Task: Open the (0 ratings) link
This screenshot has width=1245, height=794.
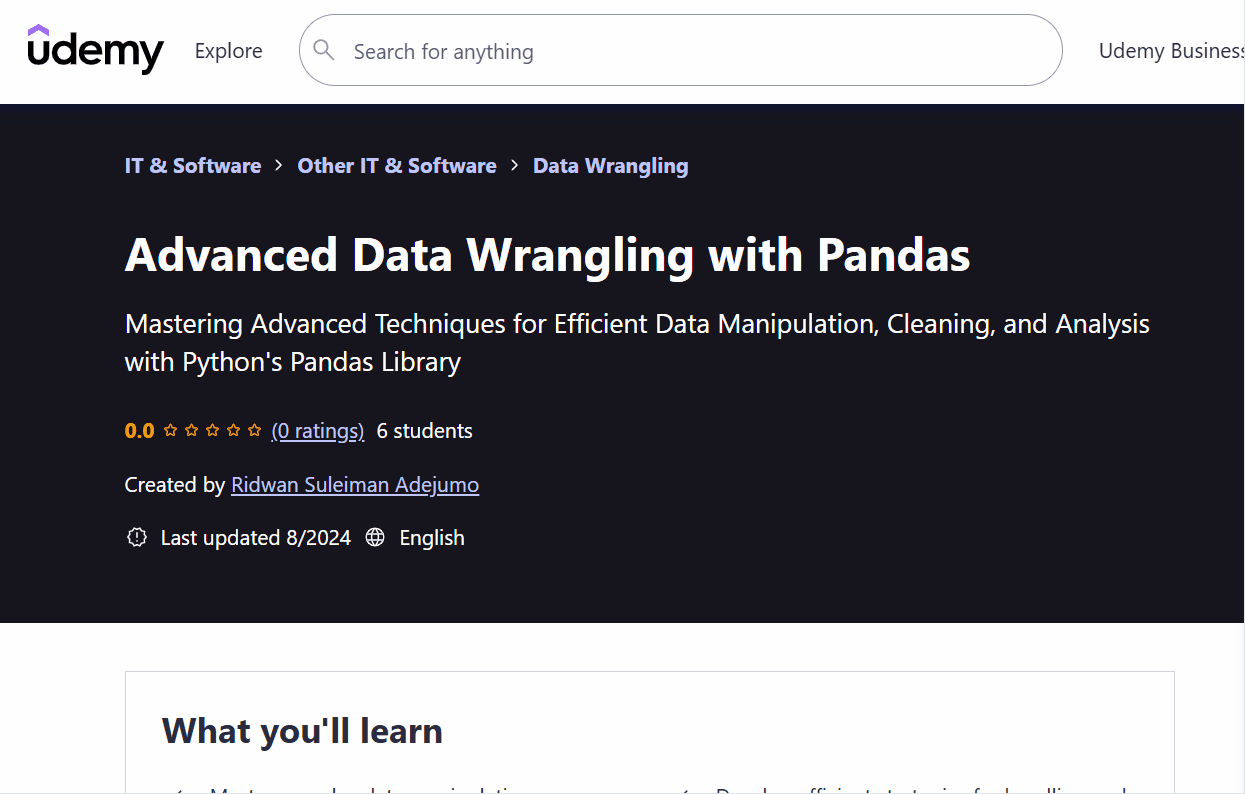Action: [318, 431]
